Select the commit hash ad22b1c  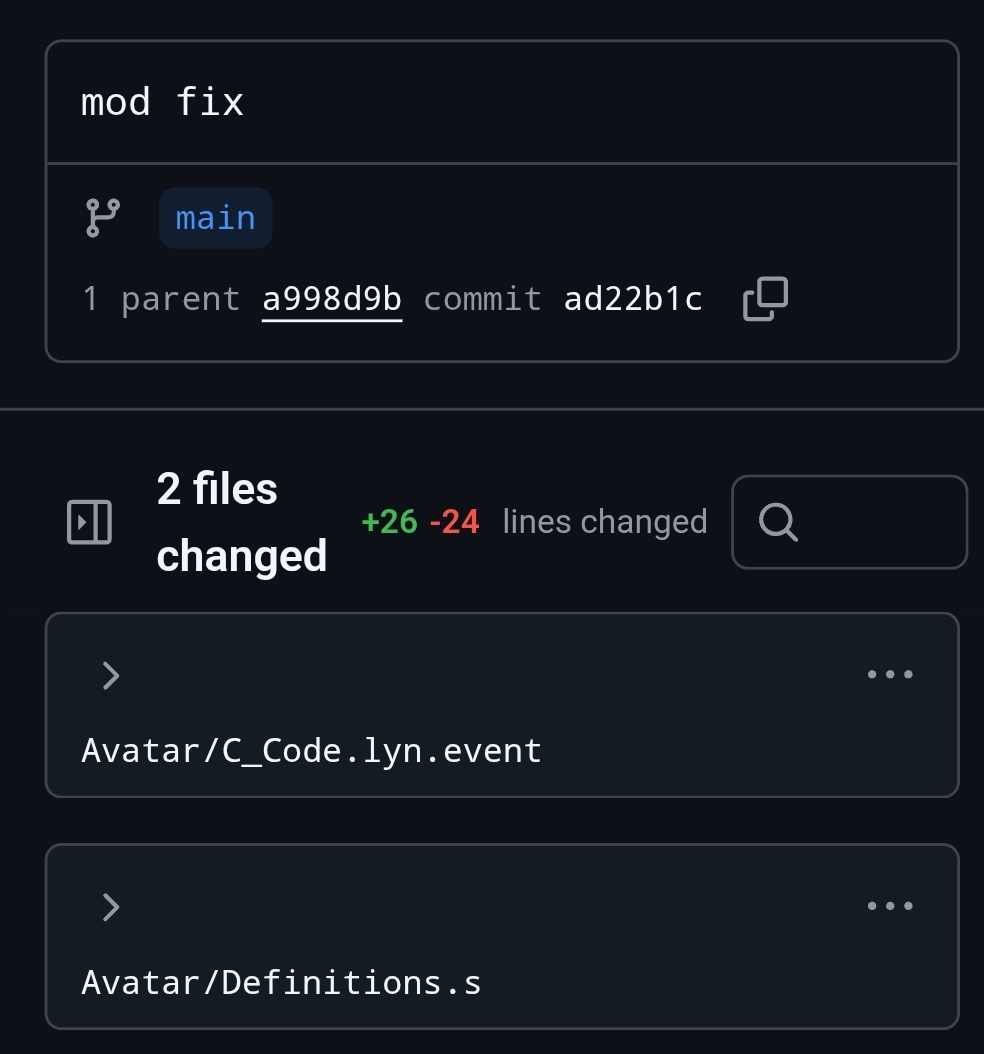[x=633, y=299]
